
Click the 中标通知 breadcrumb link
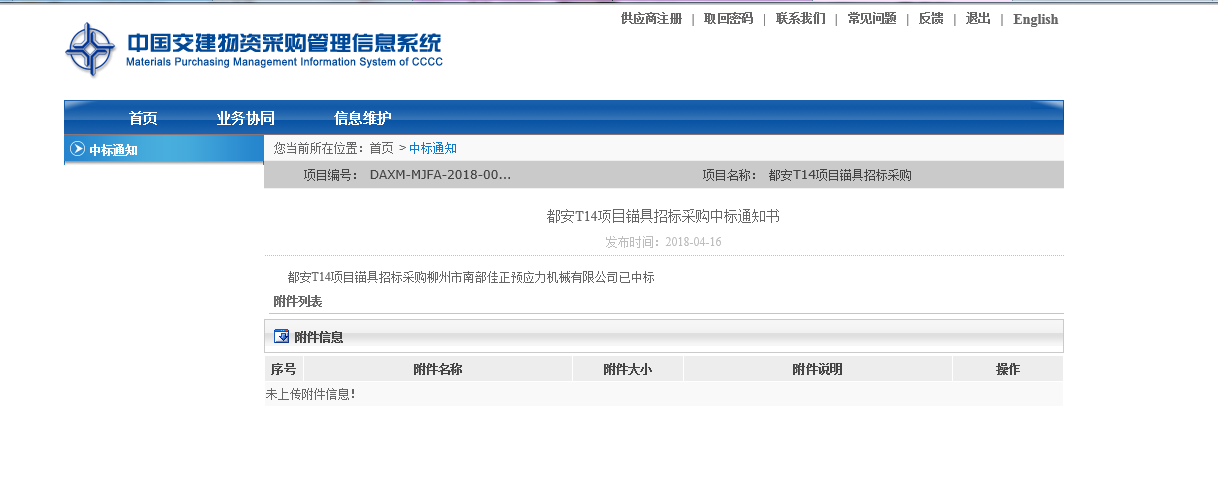click(x=433, y=148)
